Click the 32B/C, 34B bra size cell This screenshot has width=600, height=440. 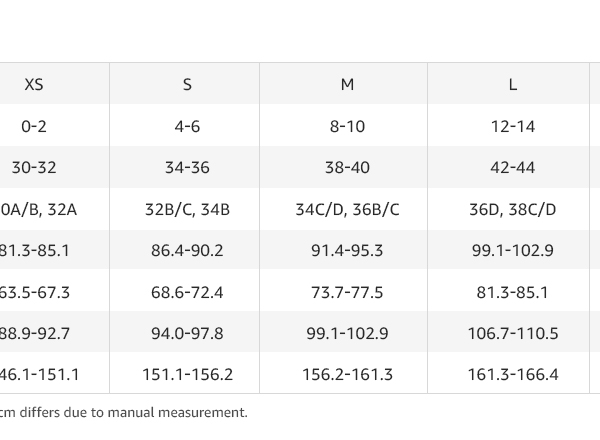(x=187, y=210)
